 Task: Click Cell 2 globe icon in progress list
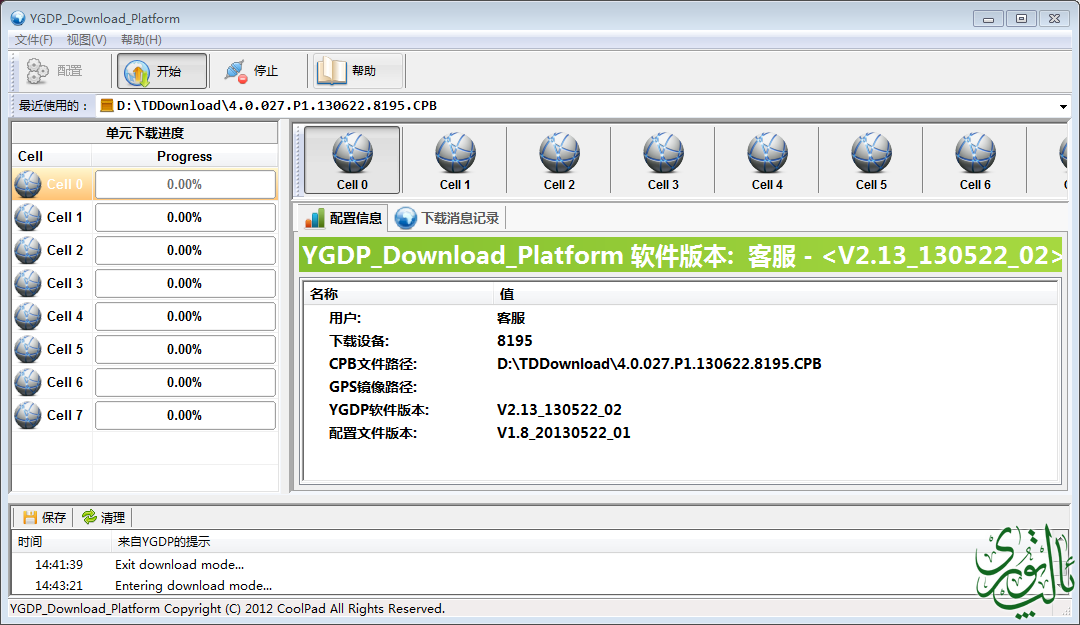pos(28,251)
